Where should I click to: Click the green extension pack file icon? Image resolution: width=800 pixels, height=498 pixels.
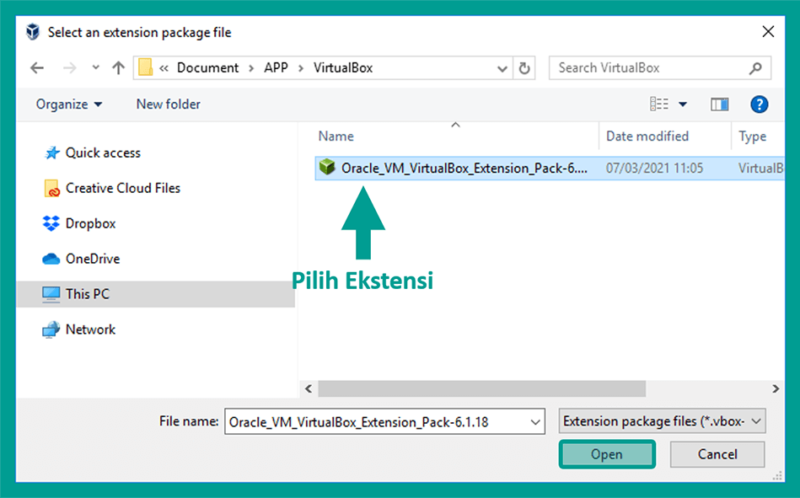(x=327, y=167)
